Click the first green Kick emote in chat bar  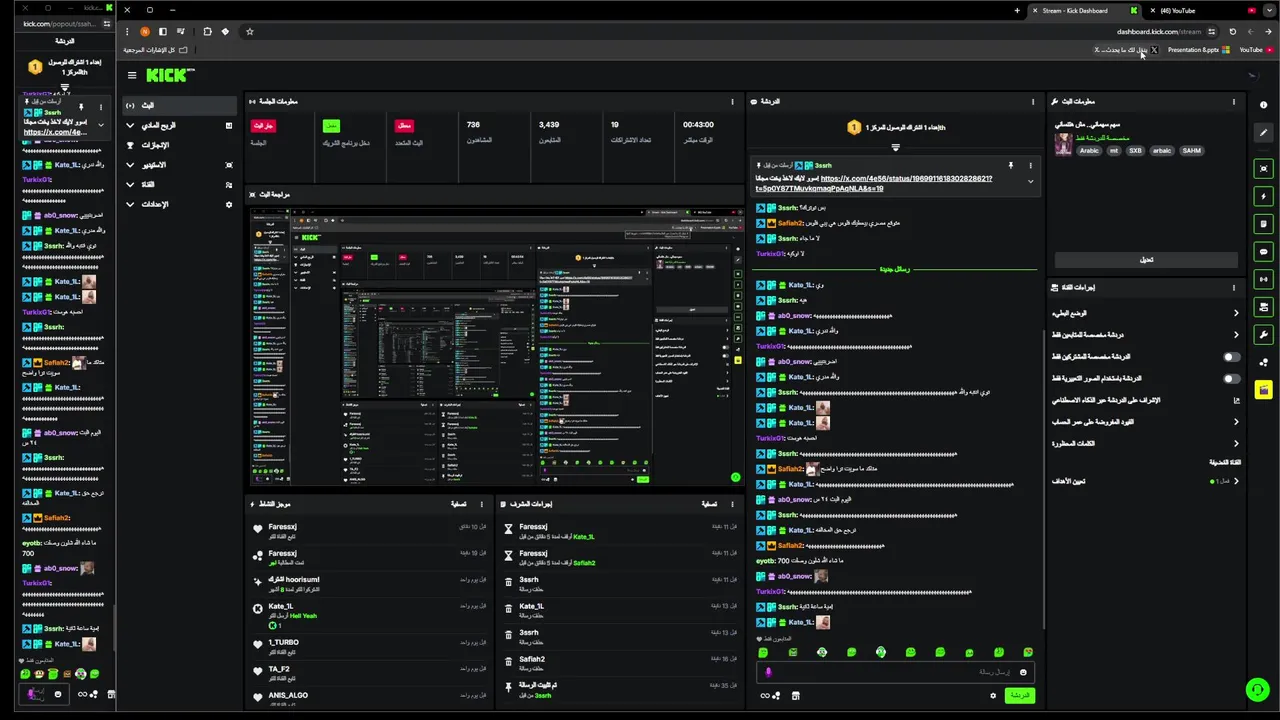click(x=763, y=652)
